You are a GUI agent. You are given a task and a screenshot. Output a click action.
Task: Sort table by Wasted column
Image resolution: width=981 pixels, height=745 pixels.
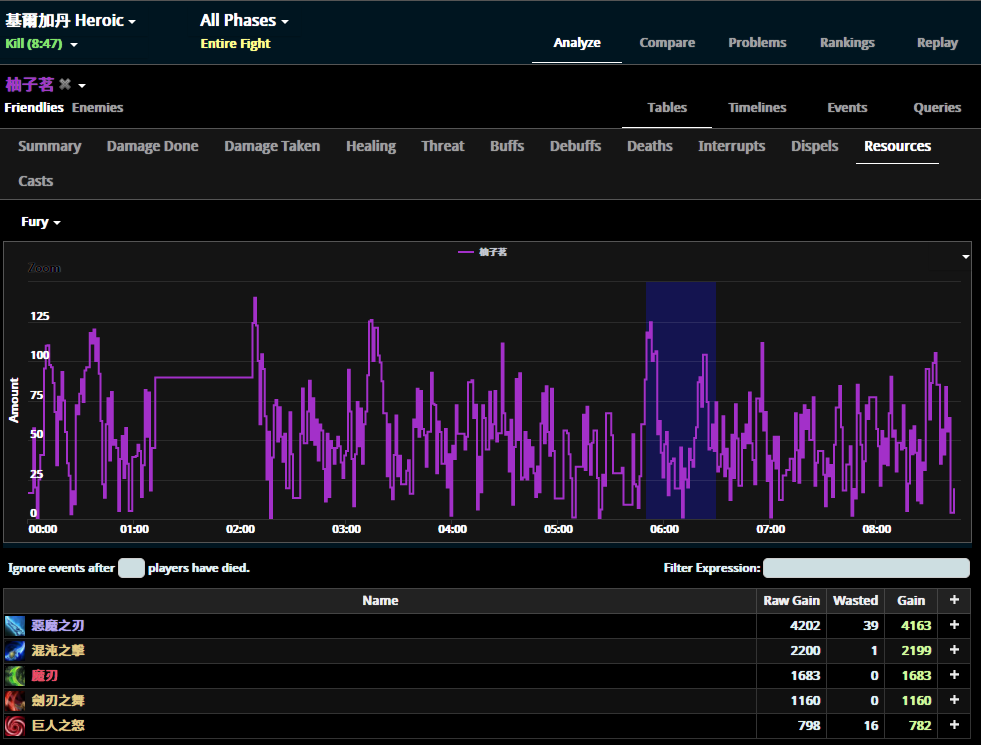855,601
